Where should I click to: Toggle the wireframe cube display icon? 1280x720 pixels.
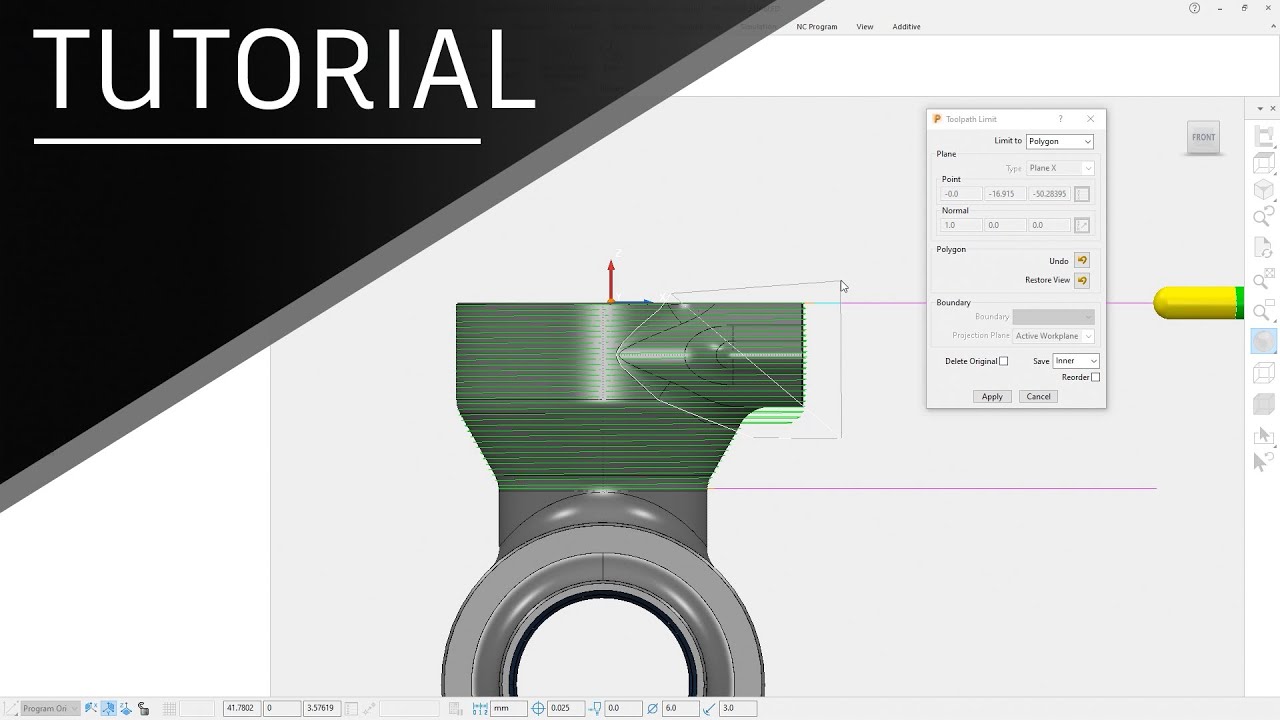point(1264,373)
